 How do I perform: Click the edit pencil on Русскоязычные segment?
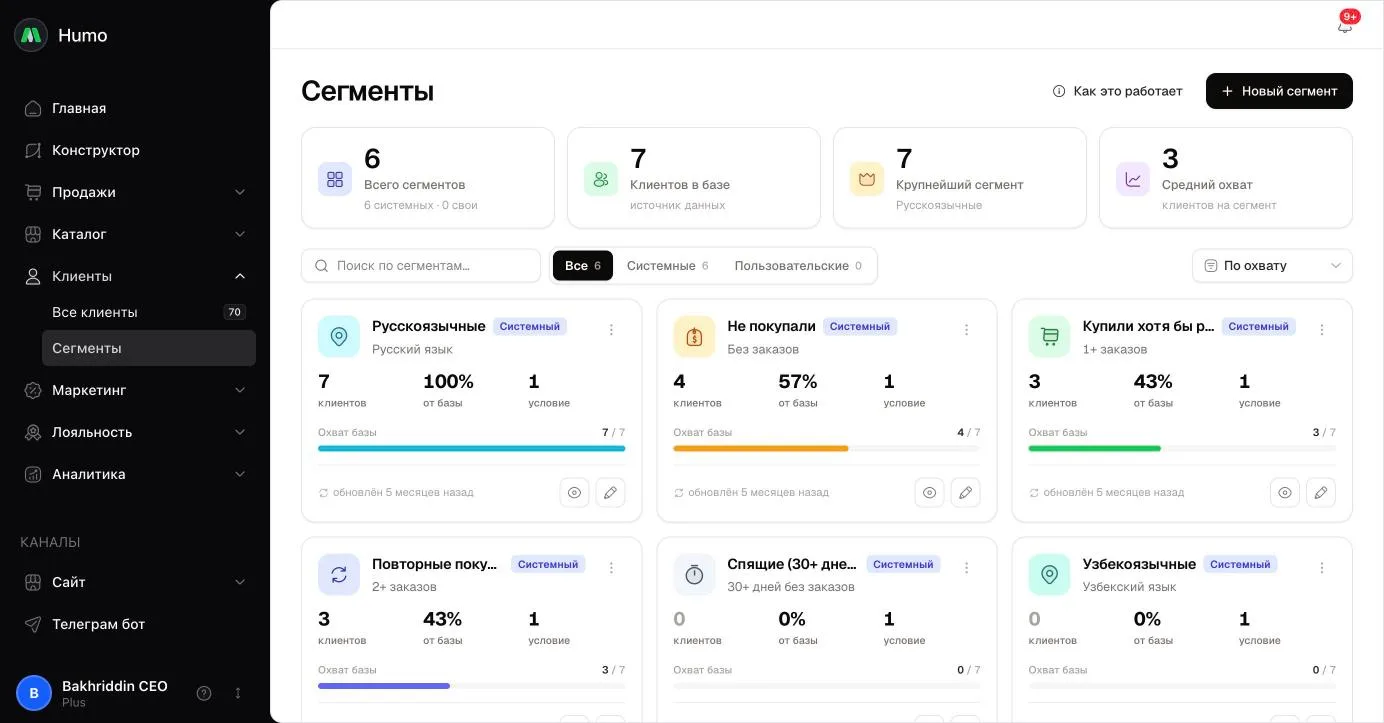610,492
